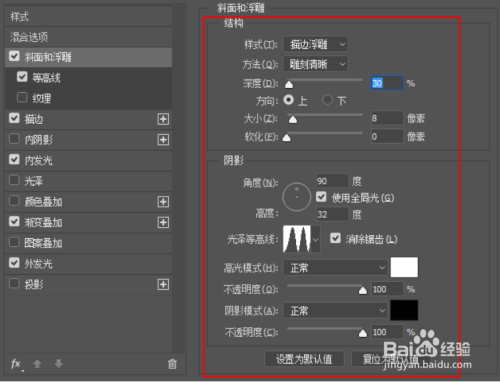Select 等高线 sub-item row
The height and width of the screenshot is (382, 500).
pyautogui.click(x=88, y=78)
